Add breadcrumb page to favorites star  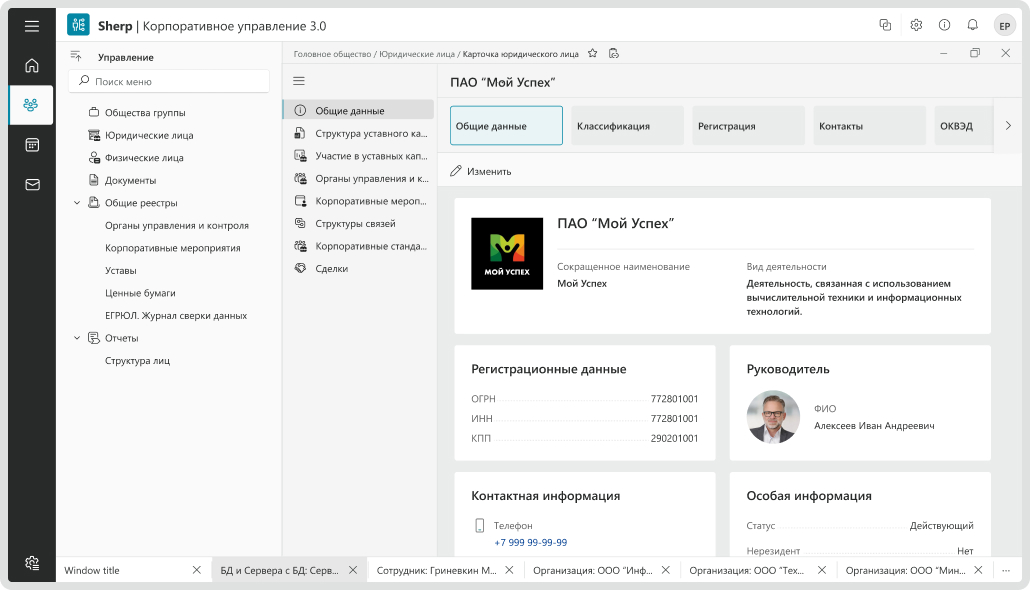[x=592, y=53]
